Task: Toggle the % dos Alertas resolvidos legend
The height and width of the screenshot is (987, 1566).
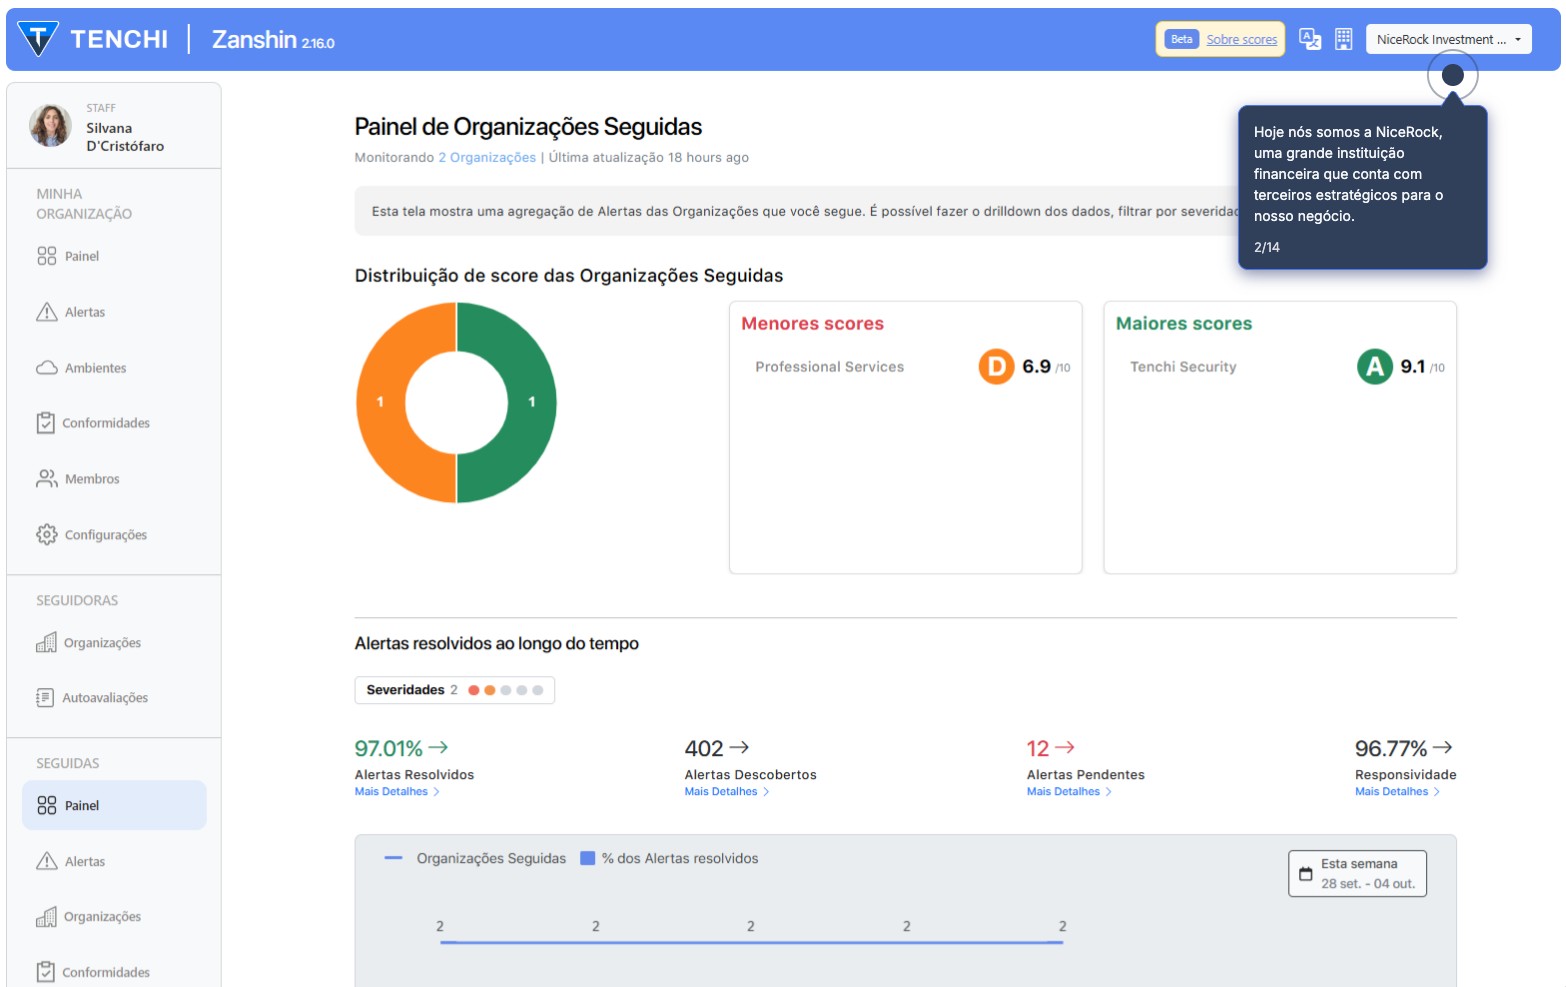Action: click(669, 858)
